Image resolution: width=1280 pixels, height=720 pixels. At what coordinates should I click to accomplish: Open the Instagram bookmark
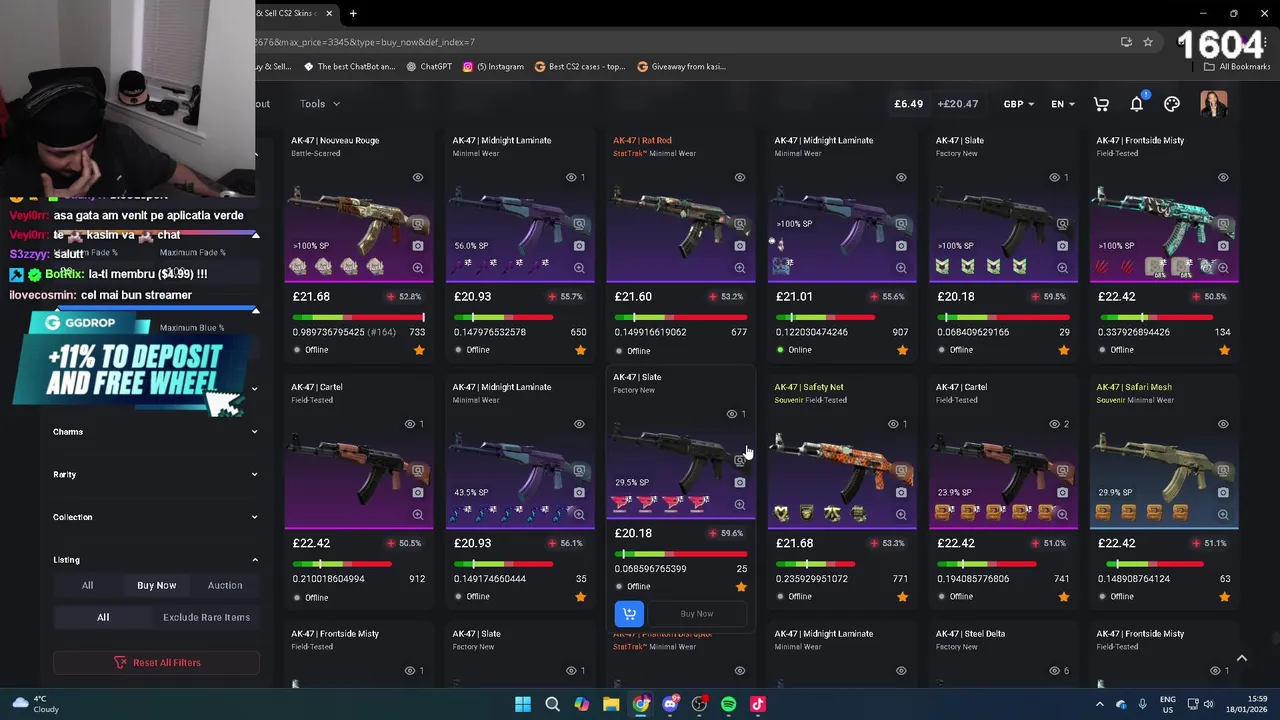(493, 67)
